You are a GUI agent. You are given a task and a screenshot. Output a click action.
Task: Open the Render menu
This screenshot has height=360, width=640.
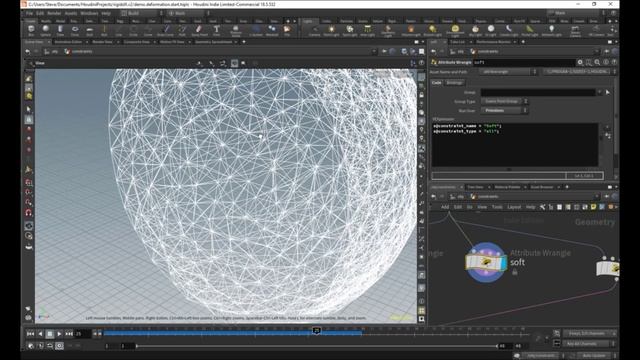pyautogui.click(x=54, y=13)
